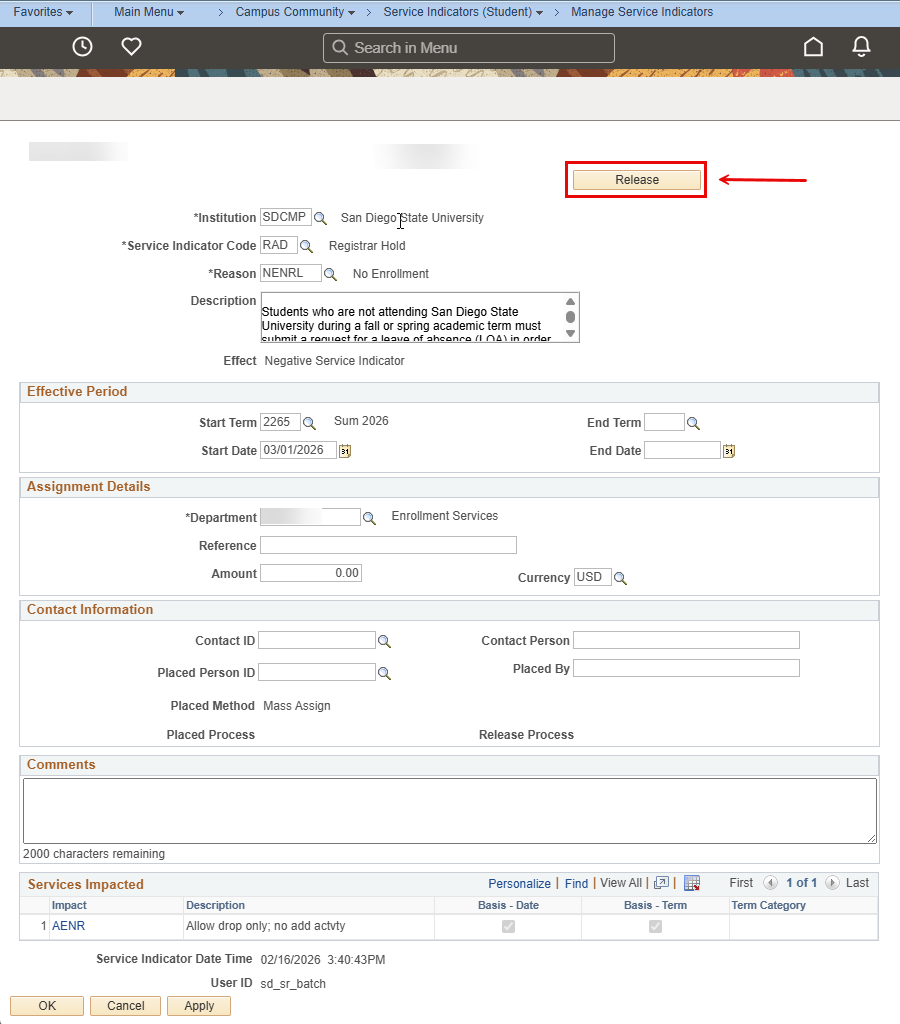
Task: Click the Start Date 03/01/2026 field
Action: click(298, 450)
